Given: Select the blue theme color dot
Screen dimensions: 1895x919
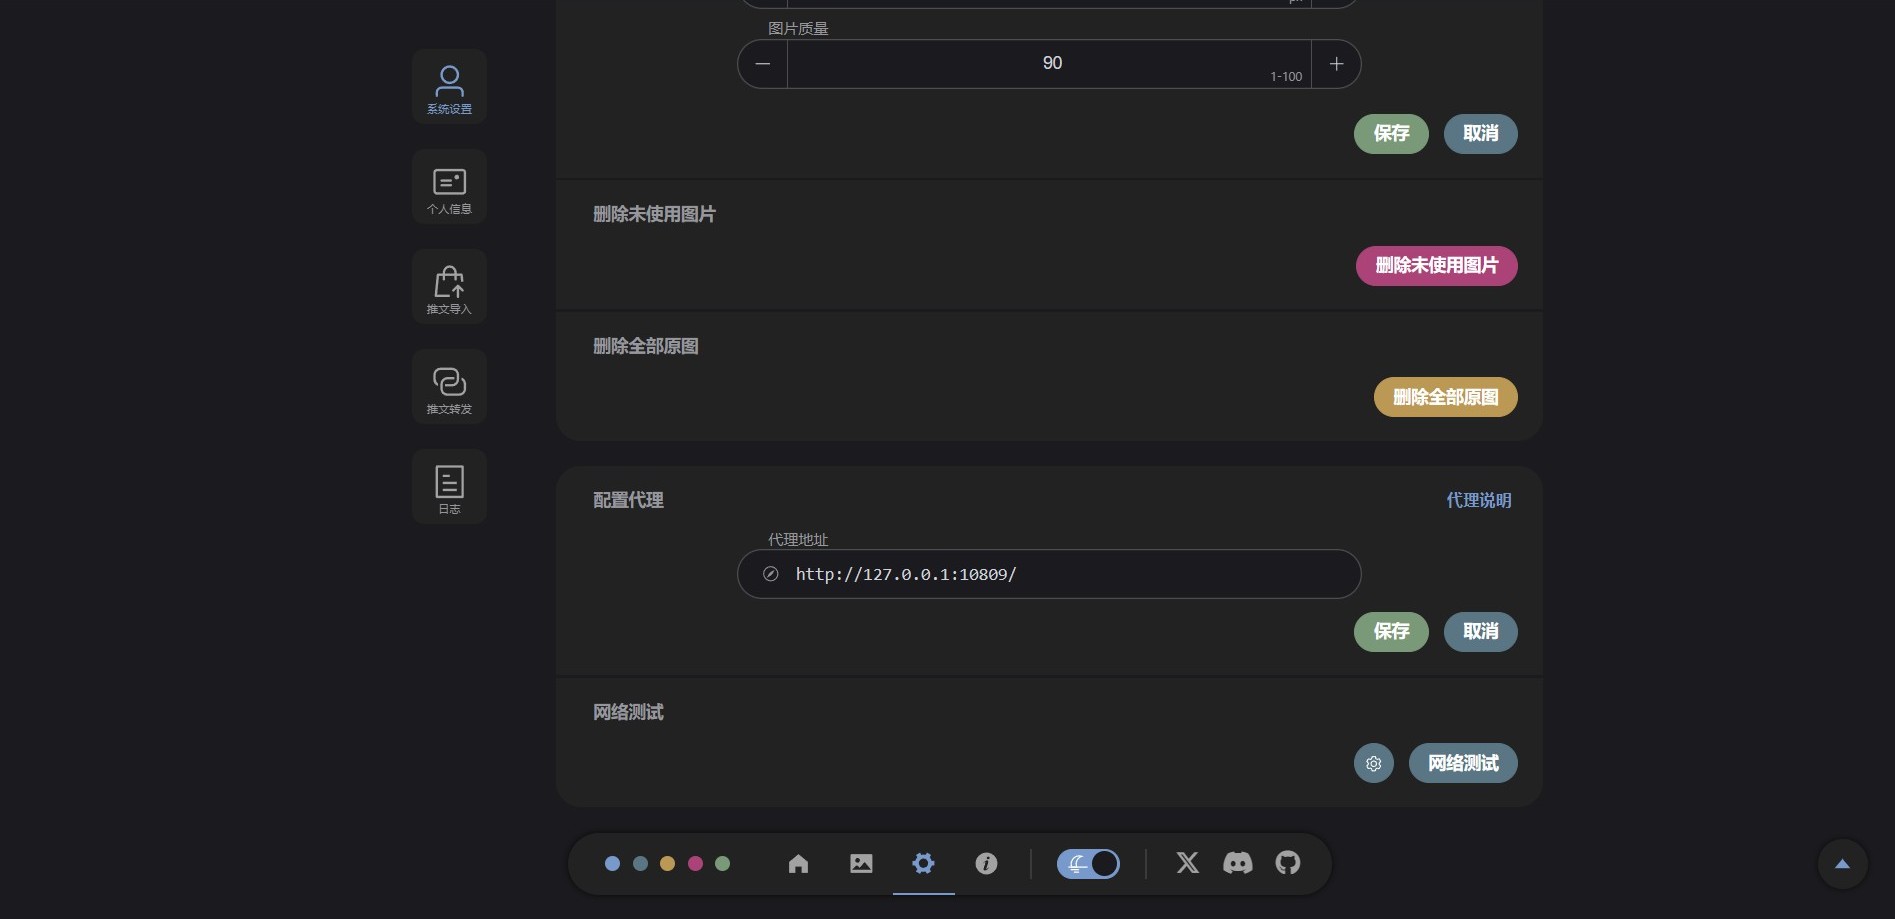Looking at the screenshot, I should coord(612,863).
